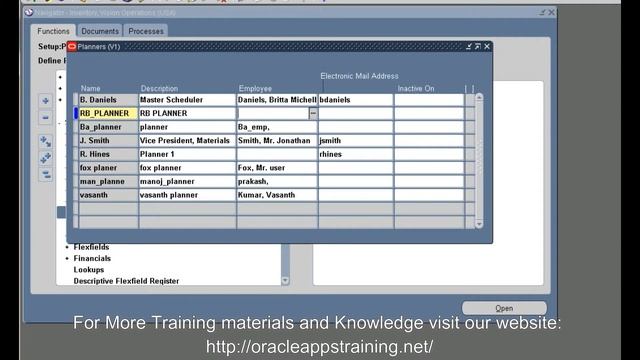Click Inactive On field of B. Daniels row
This screenshot has width=640, height=360.
(429, 100)
